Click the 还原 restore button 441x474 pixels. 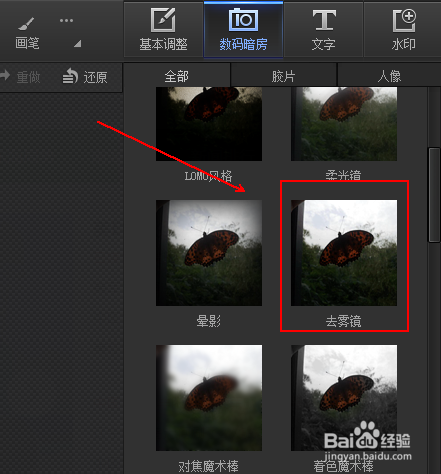tap(85, 77)
